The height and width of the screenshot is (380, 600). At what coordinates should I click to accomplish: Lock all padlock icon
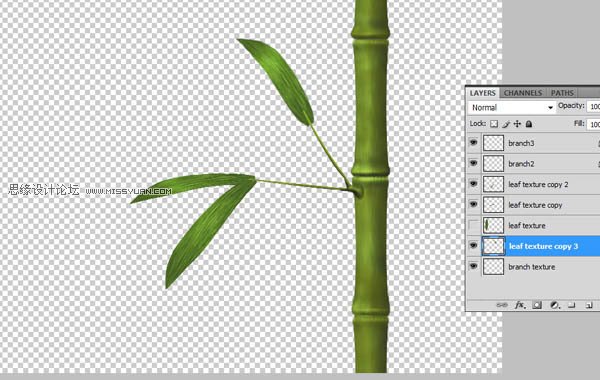(x=529, y=124)
